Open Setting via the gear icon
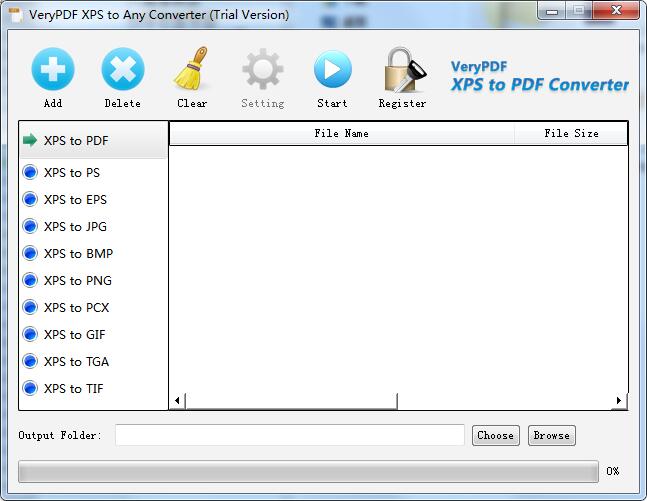Screen dimensions: 647x501 [x=262, y=70]
